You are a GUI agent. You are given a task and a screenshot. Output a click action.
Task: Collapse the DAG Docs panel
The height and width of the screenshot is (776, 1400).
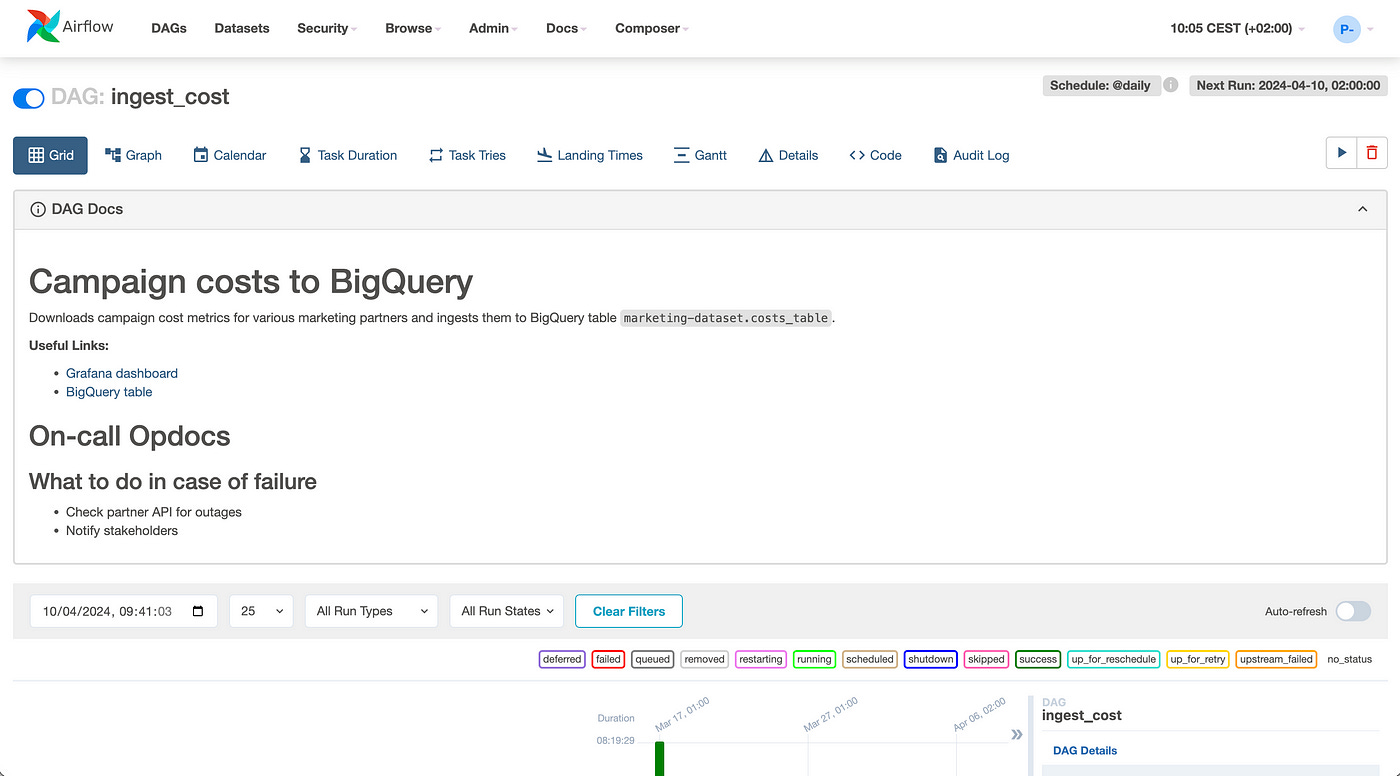1362,209
